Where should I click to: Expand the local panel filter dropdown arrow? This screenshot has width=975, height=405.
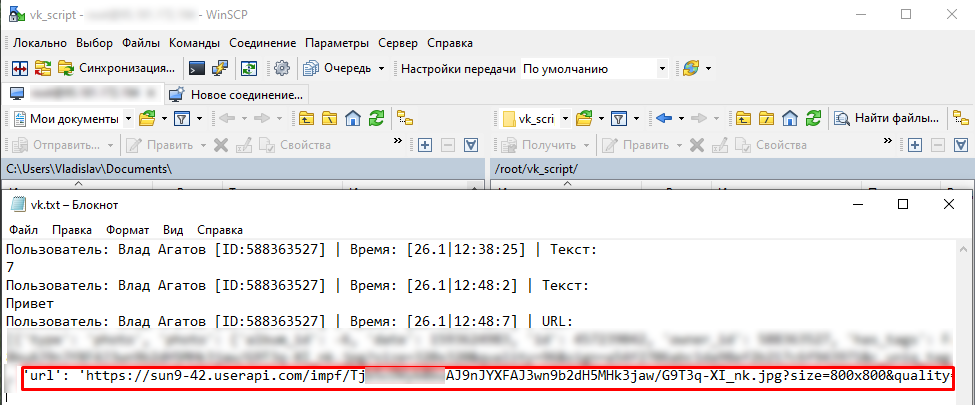pos(199,118)
